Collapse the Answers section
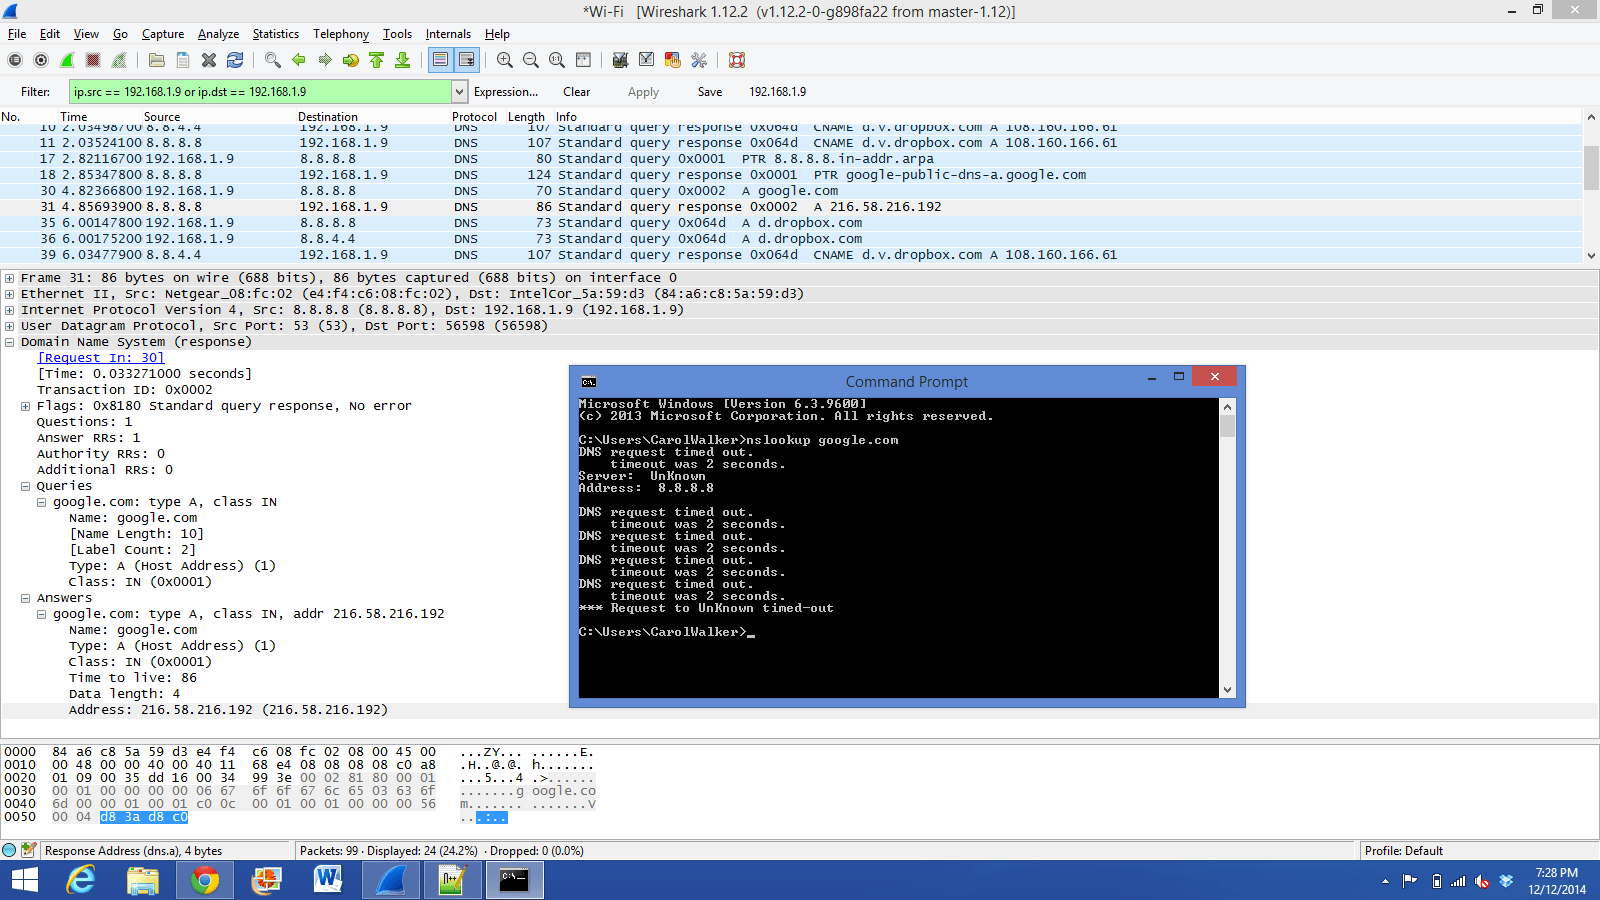1600x900 pixels. pyautogui.click(x=25, y=598)
